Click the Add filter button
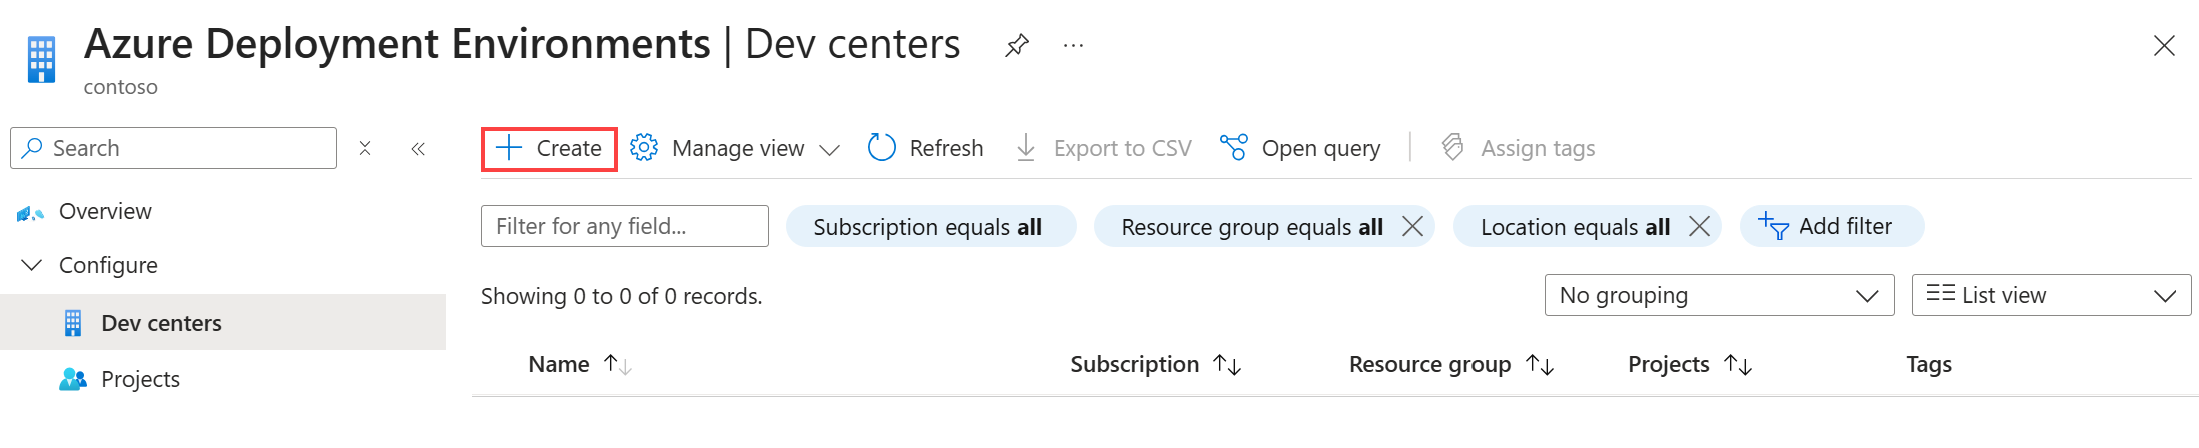2199x448 pixels. [x=1830, y=227]
